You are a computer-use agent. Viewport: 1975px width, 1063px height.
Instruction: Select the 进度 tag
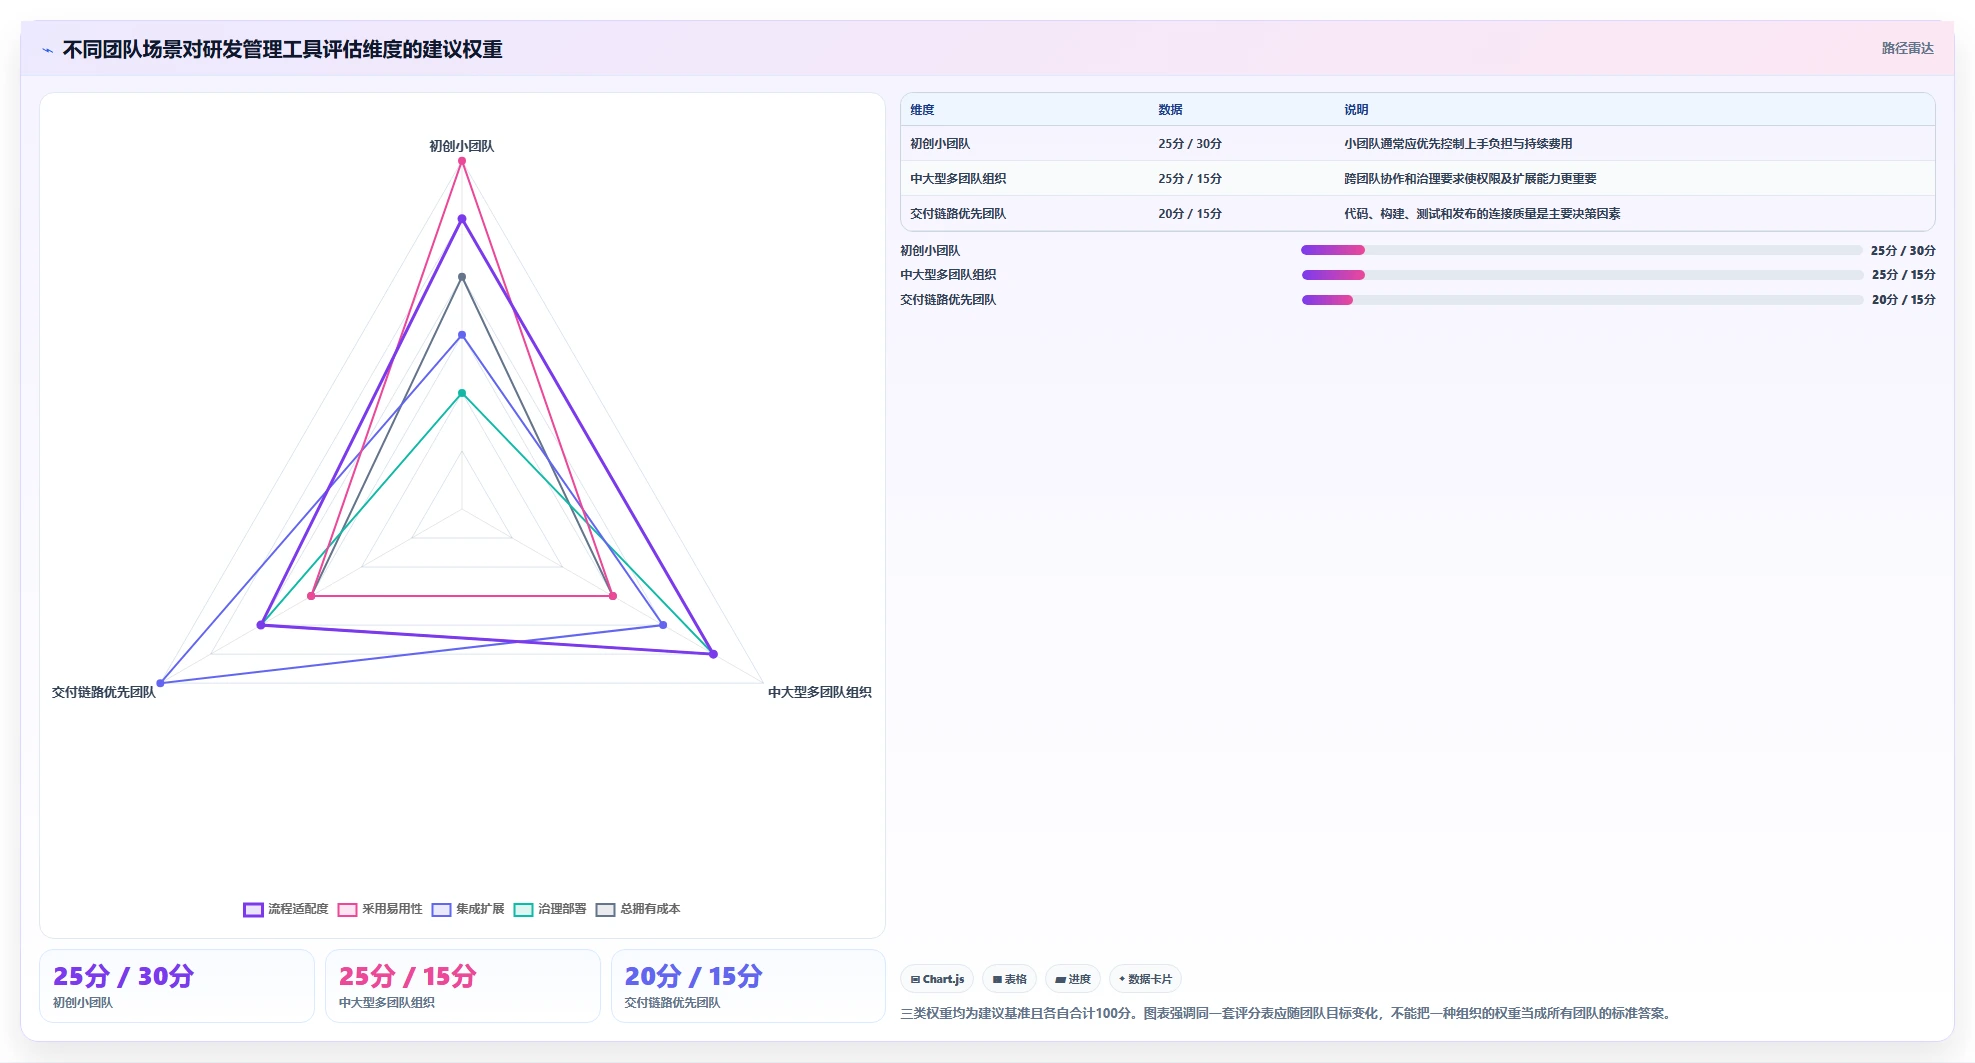pos(1073,979)
